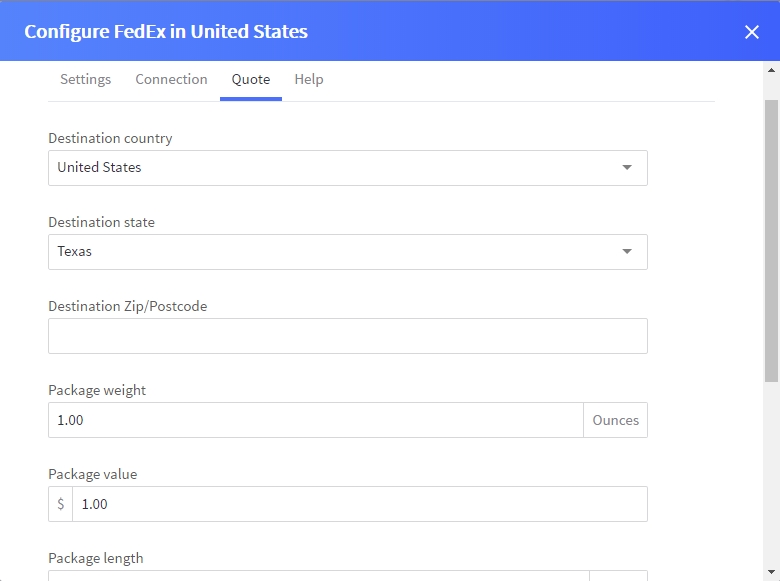Click the dollar sign currency prefix
780x581 pixels.
click(61, 504)
